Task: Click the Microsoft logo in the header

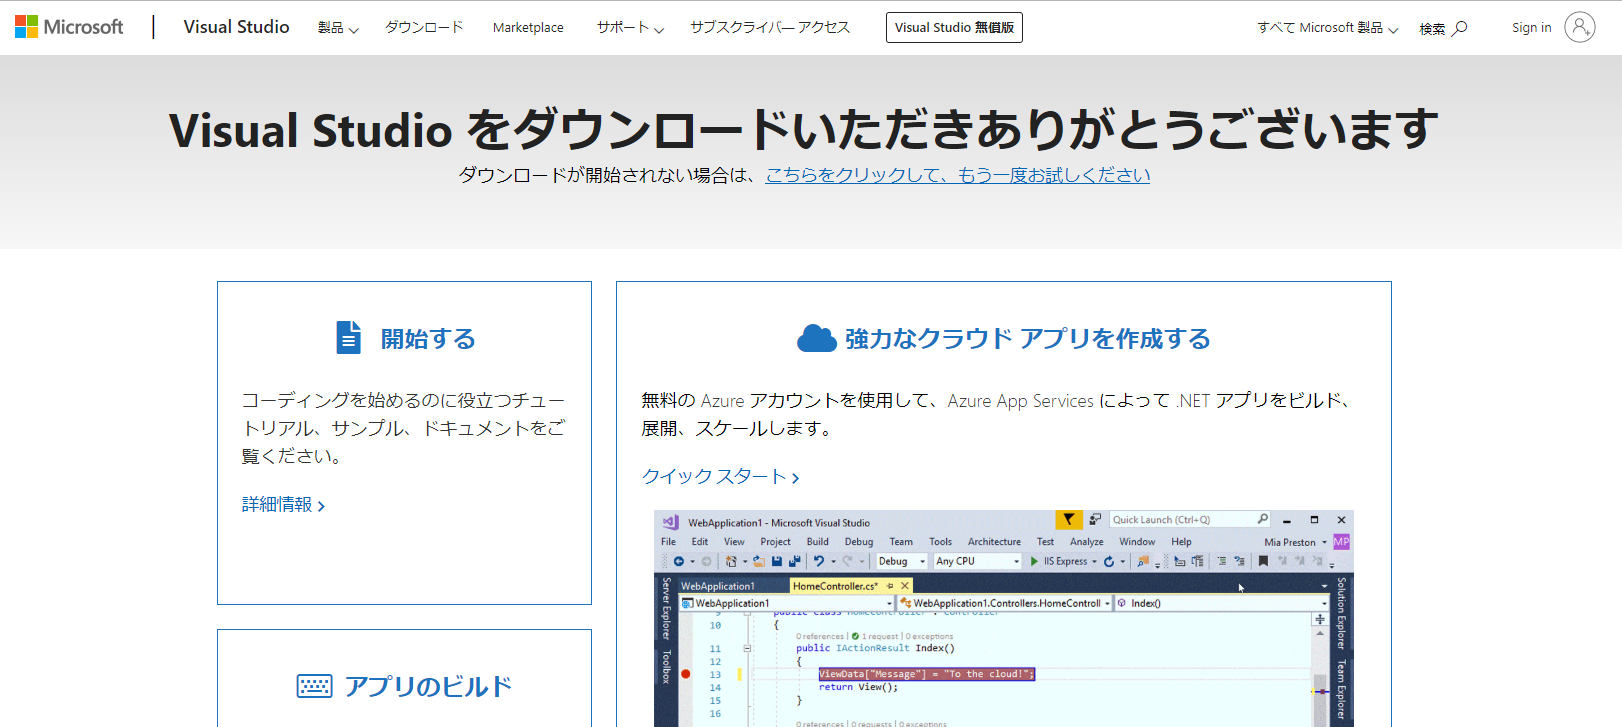Action: 68,27
